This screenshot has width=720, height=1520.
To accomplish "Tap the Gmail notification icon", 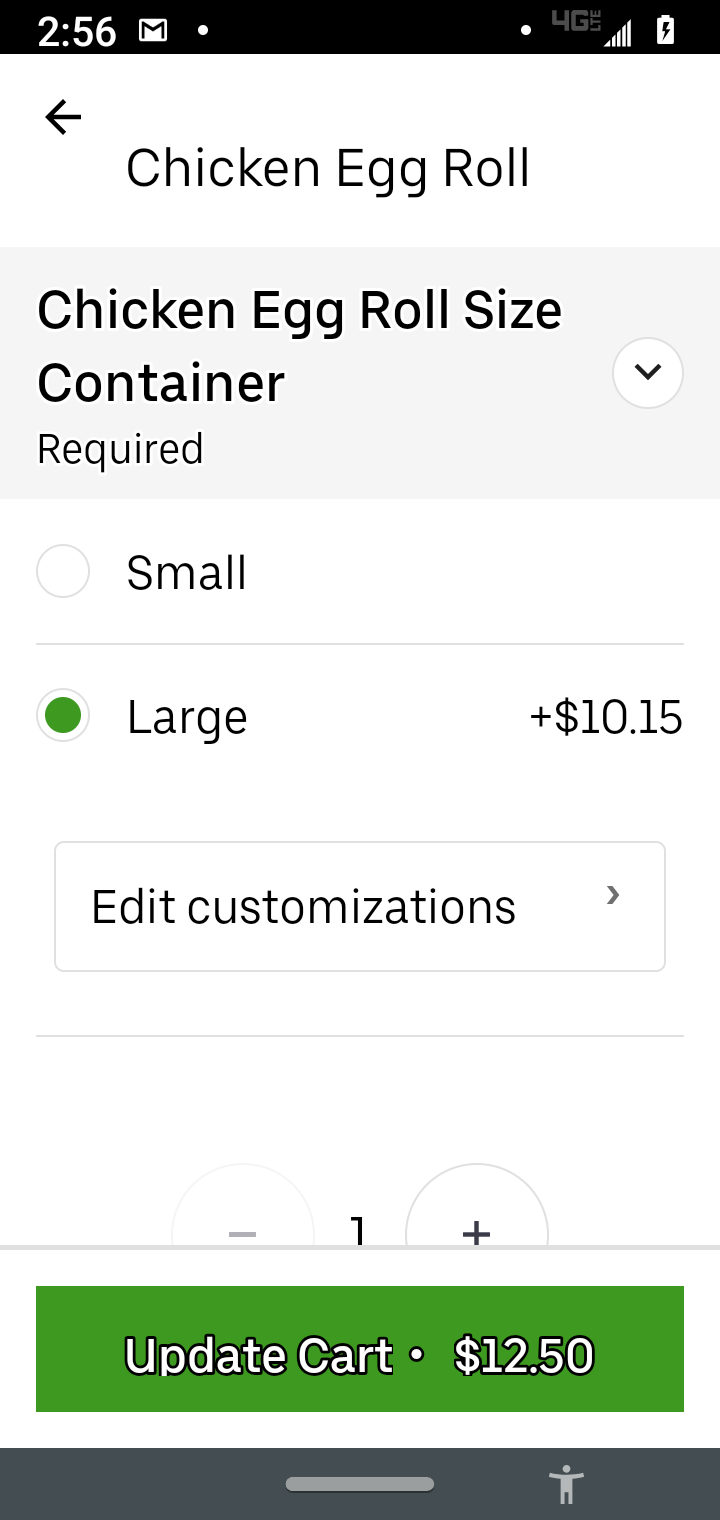I will click(x=153, y=31).
